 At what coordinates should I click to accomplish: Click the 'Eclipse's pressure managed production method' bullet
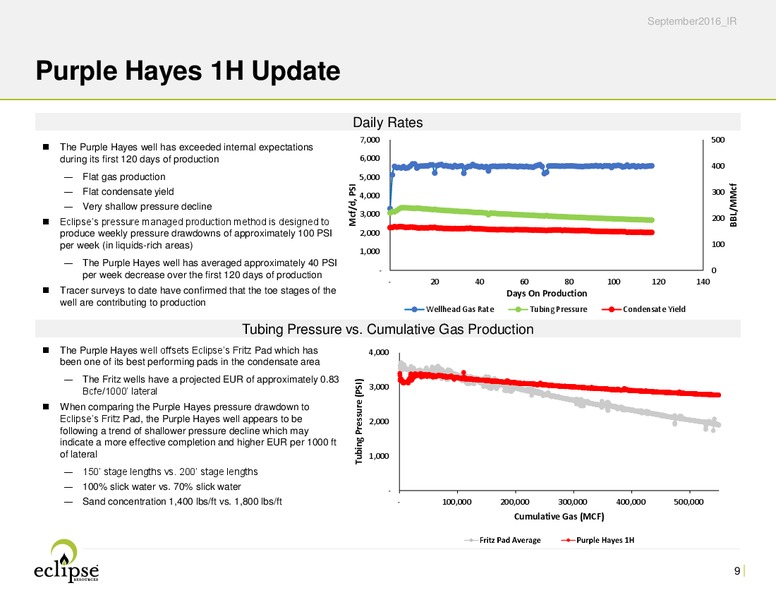point(196,234)
